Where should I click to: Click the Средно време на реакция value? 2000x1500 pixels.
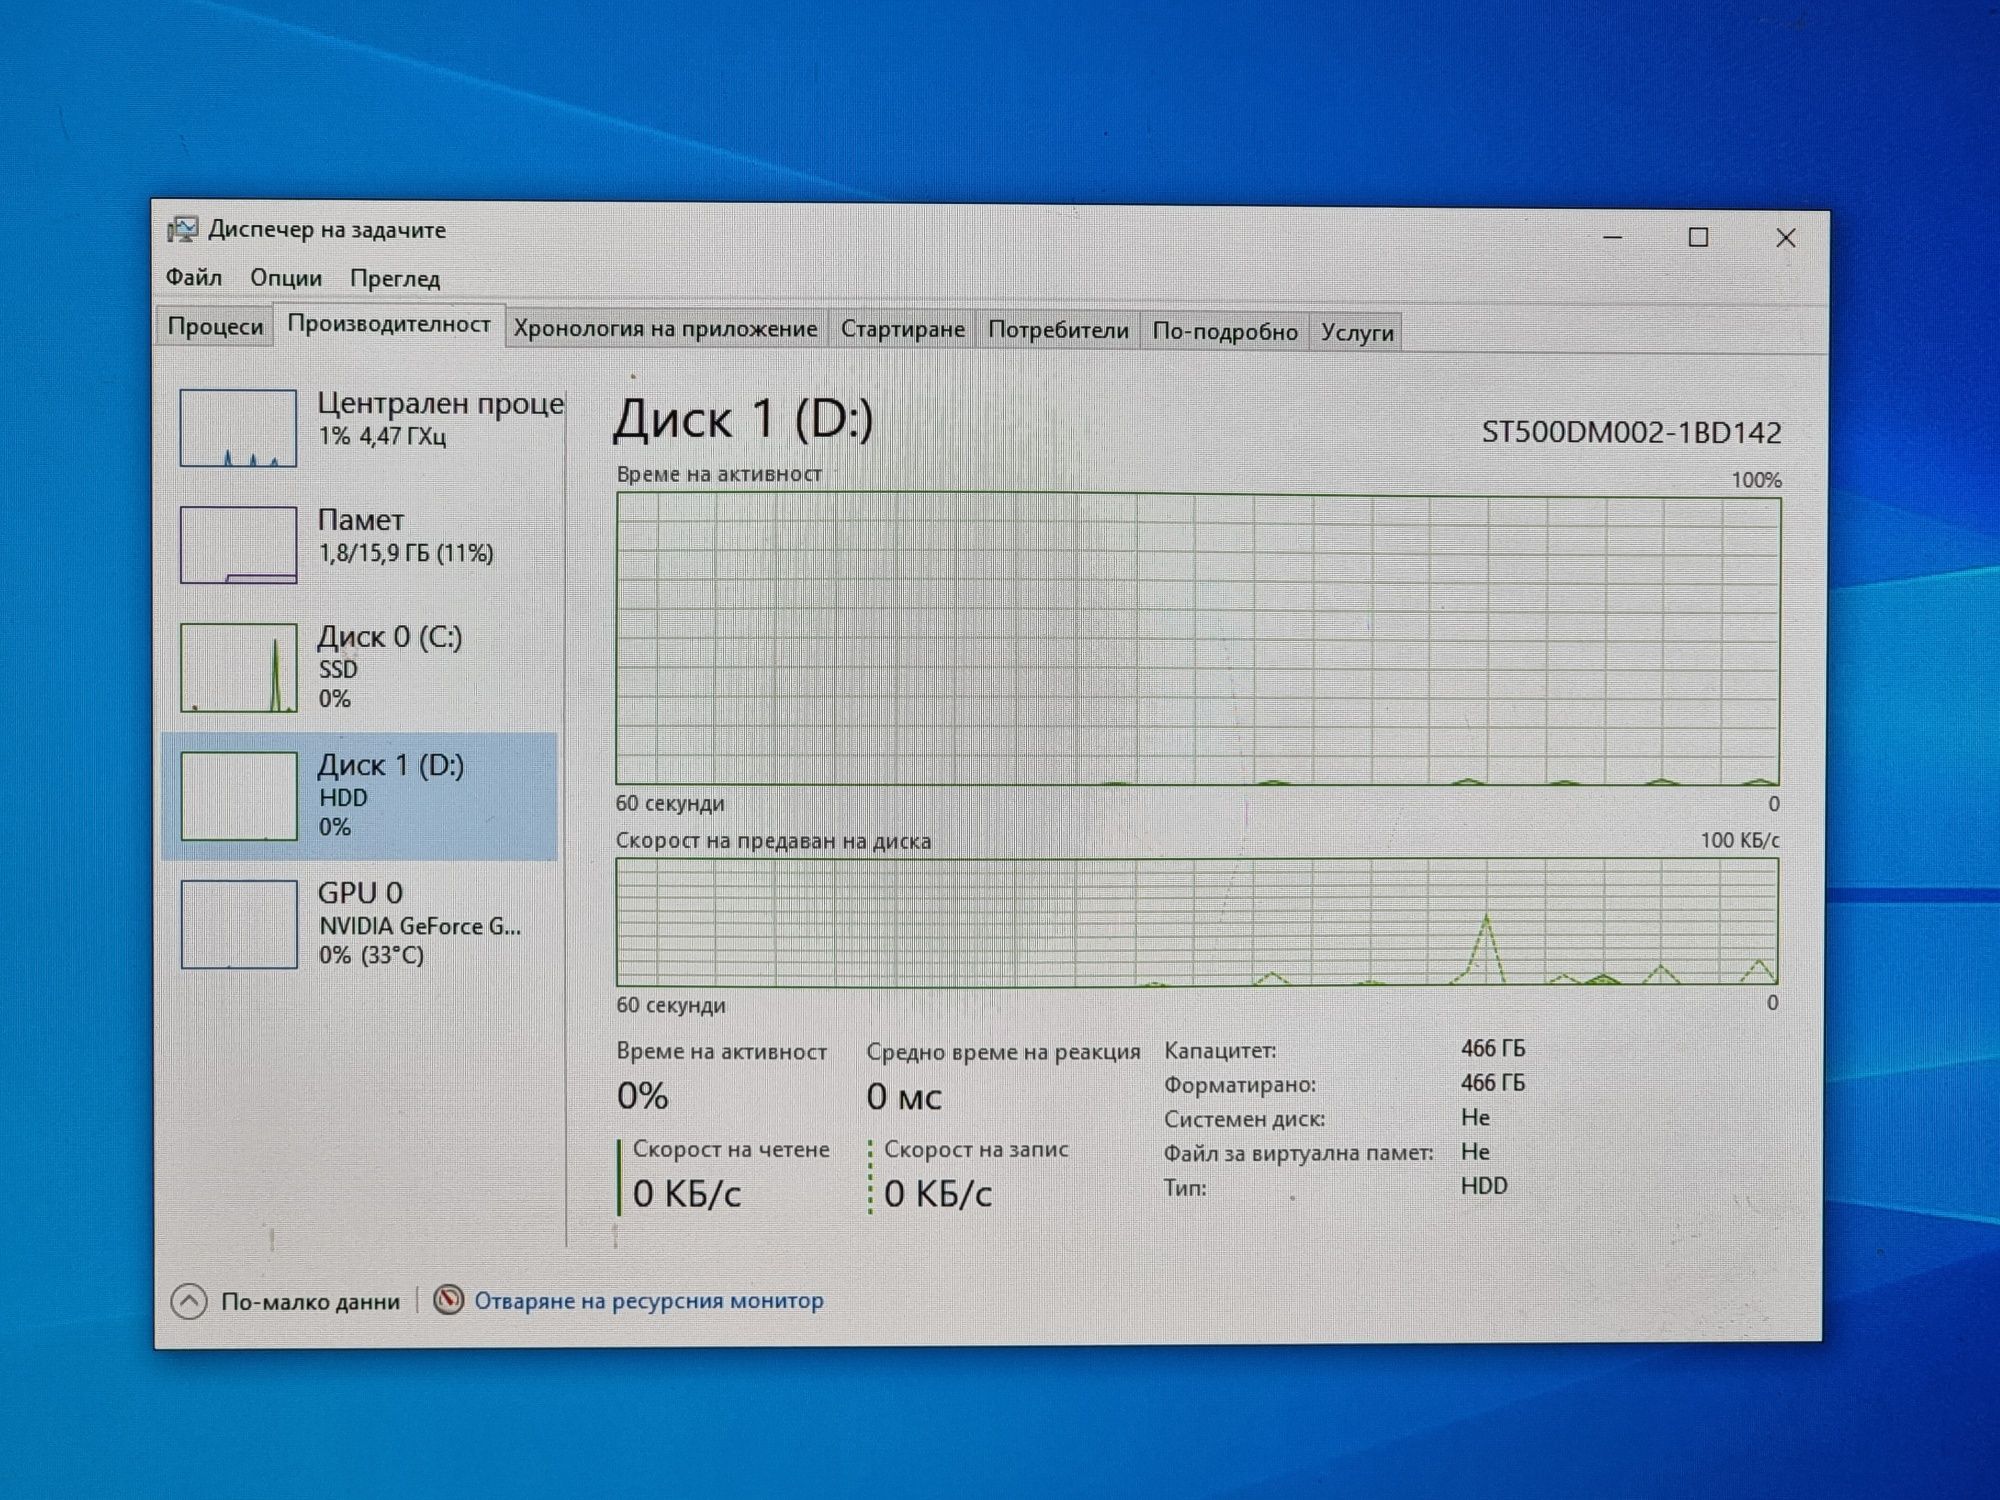[x=904, y=1097]
